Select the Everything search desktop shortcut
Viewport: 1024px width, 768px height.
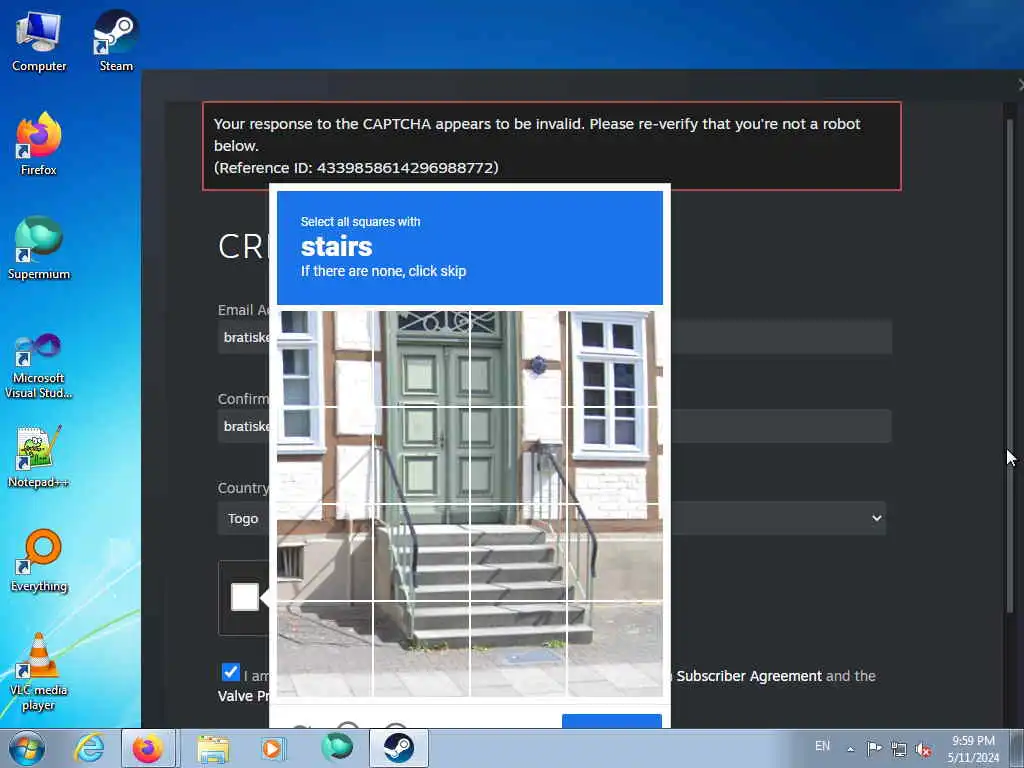tap(39, 560)
